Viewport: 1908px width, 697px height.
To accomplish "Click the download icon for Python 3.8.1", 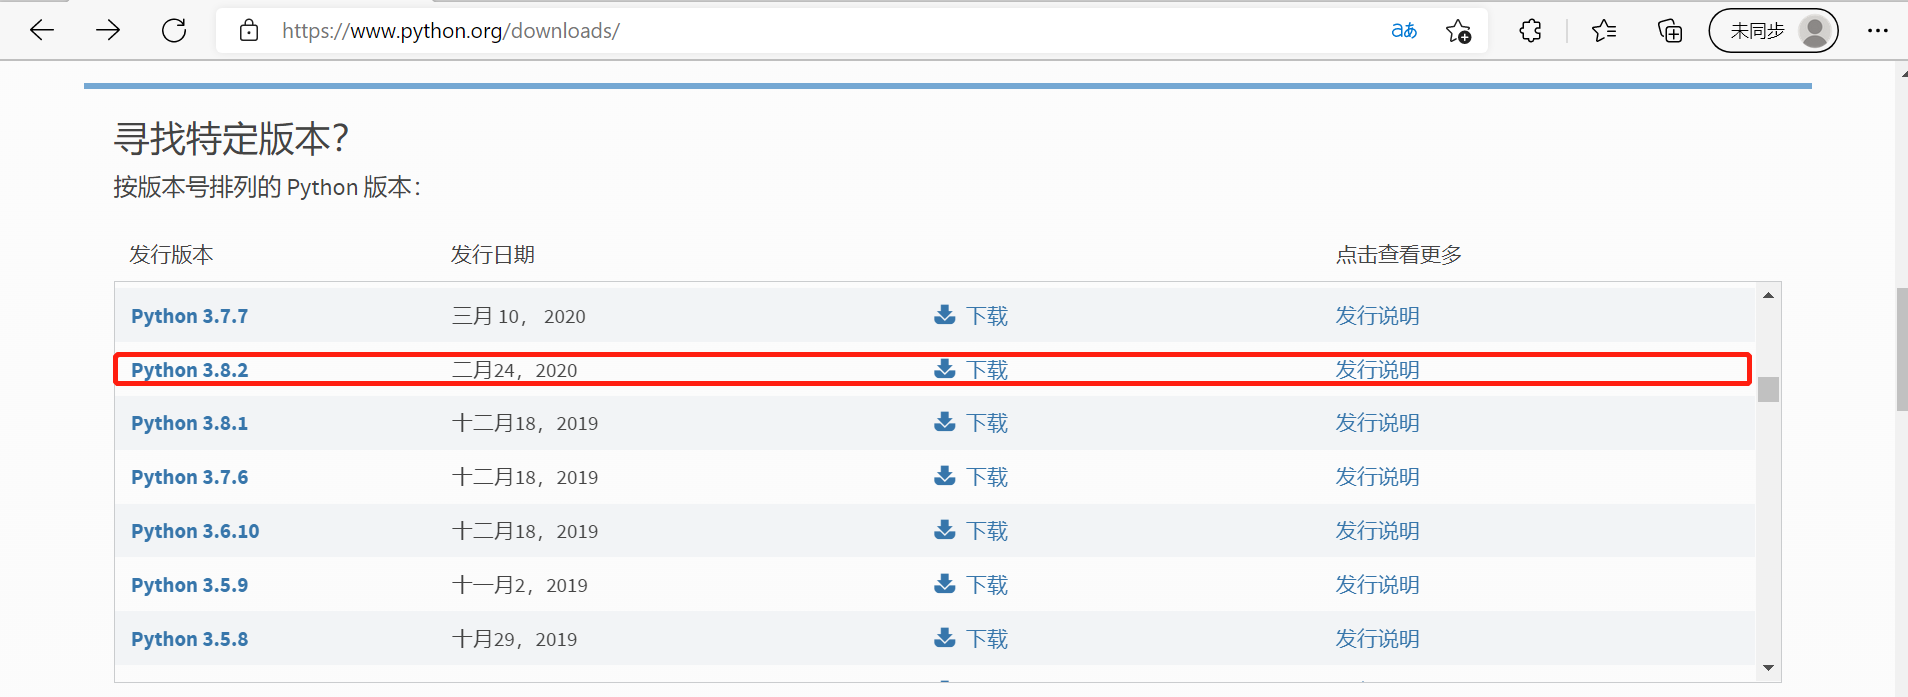I will point(945,422).
